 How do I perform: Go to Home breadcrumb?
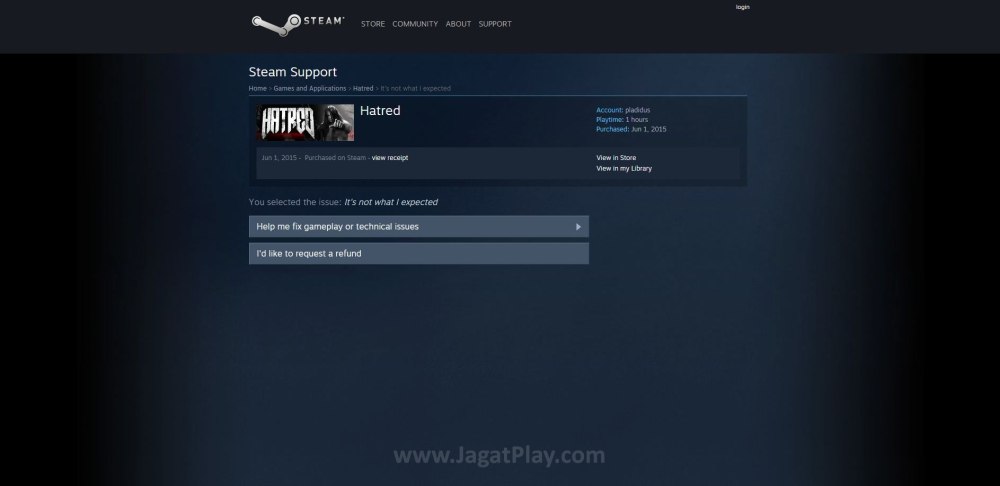[258, 89]
